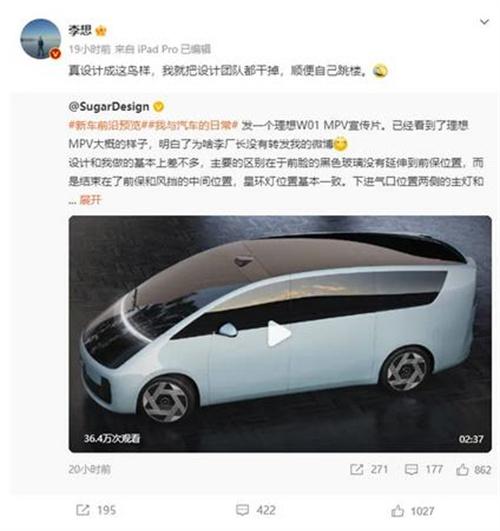Open comments on 李想's post showing 422

256,510
